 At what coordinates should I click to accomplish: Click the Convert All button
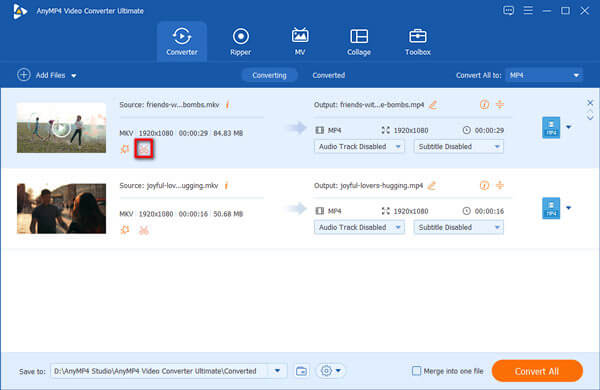click(x=537, y=371)
